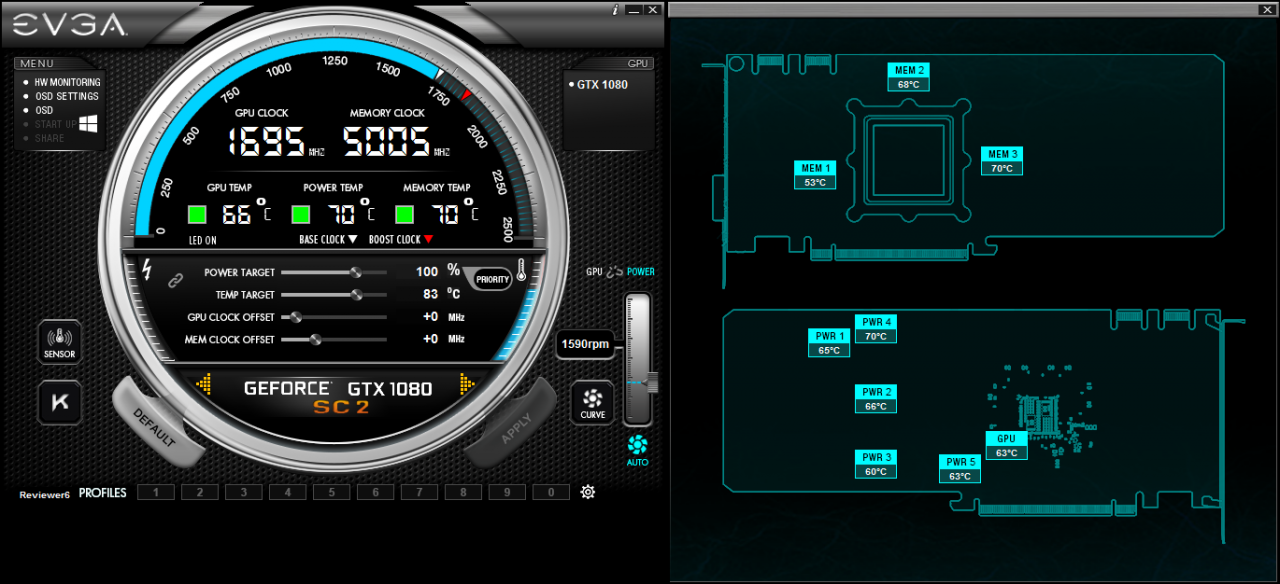
Task: Click the 1590rpm fan speed readout
Action: pyautogui.click(x=586, y=344)
